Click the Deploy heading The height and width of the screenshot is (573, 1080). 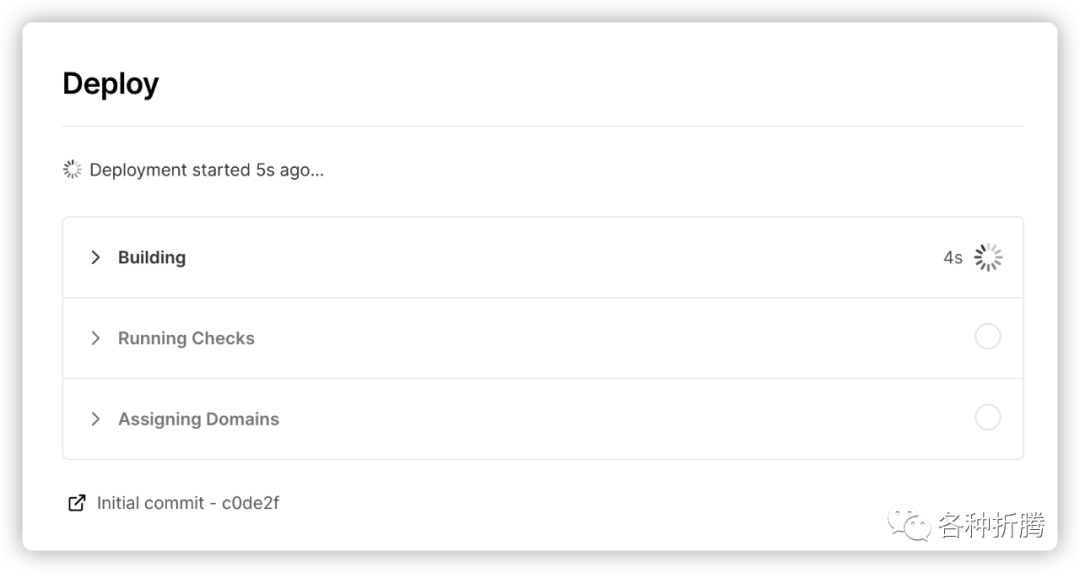110,84
